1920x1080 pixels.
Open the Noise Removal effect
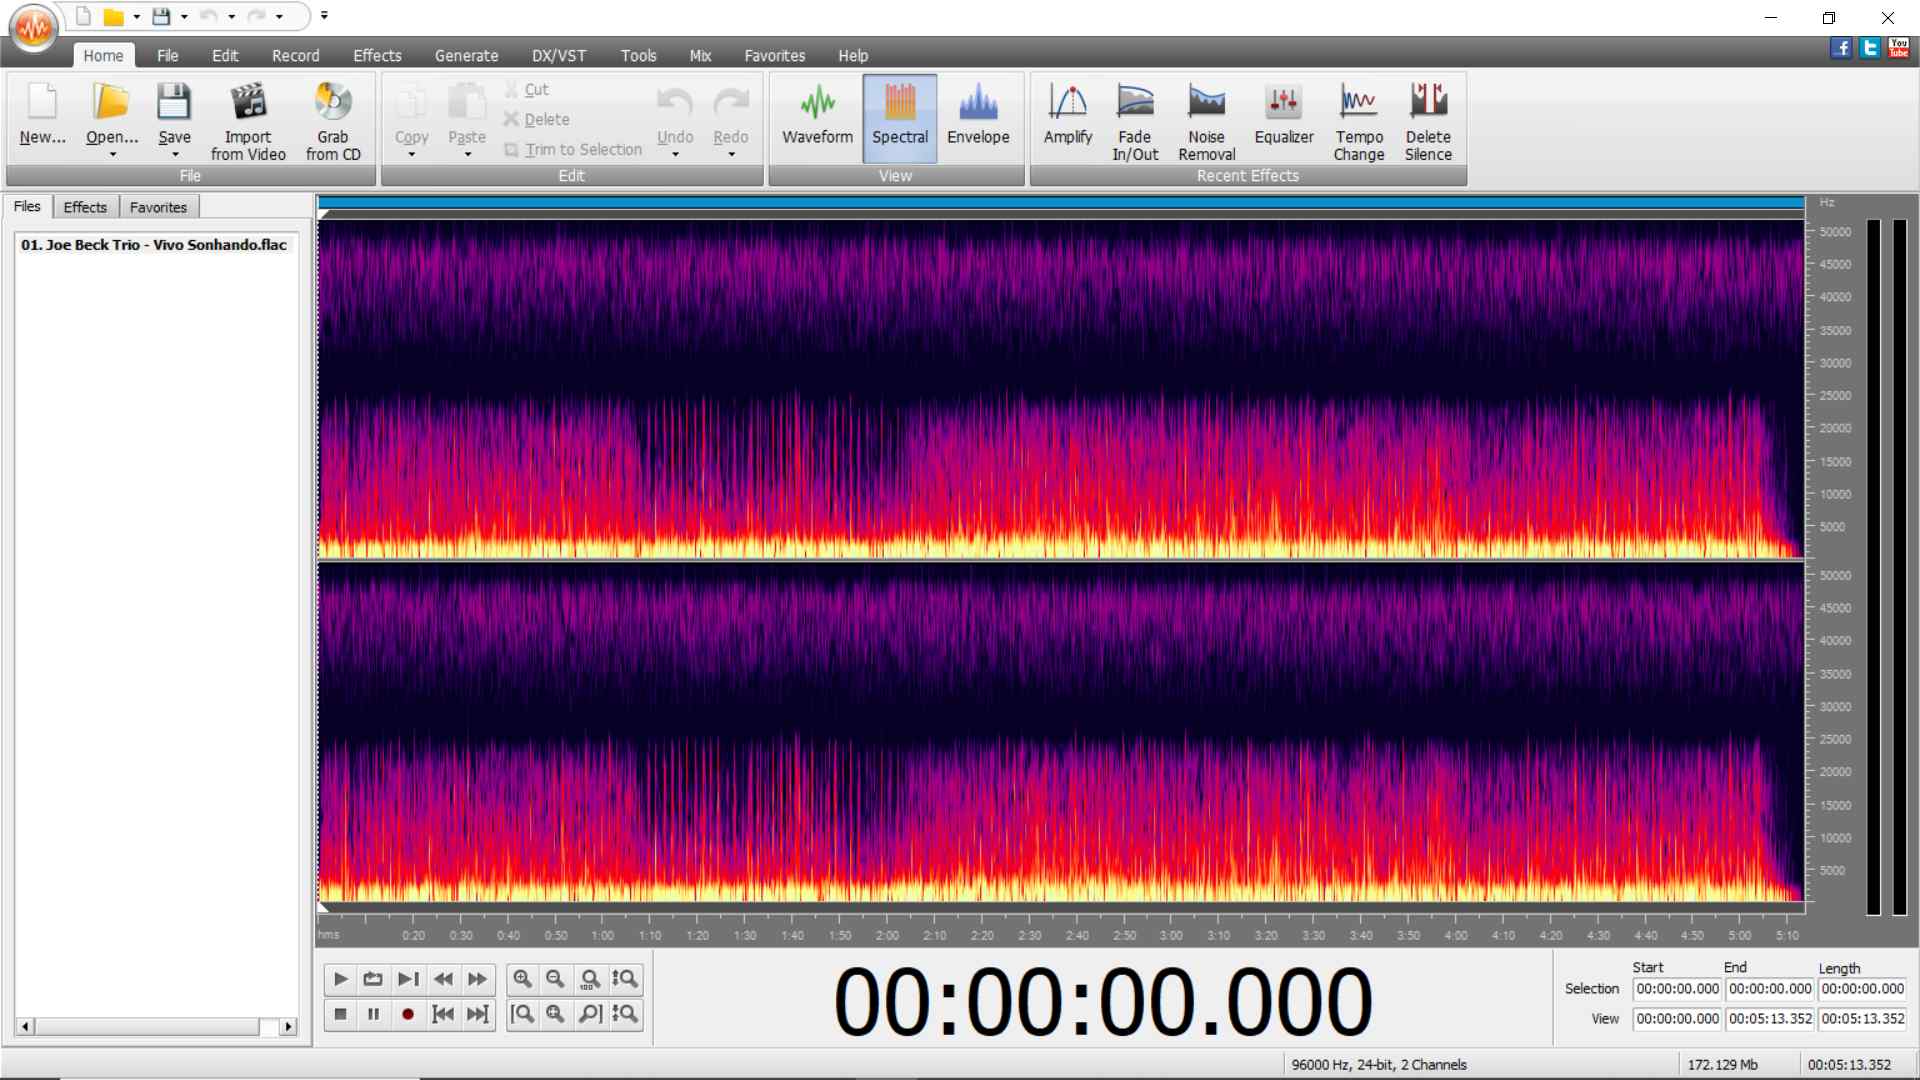click(1206, 121)
